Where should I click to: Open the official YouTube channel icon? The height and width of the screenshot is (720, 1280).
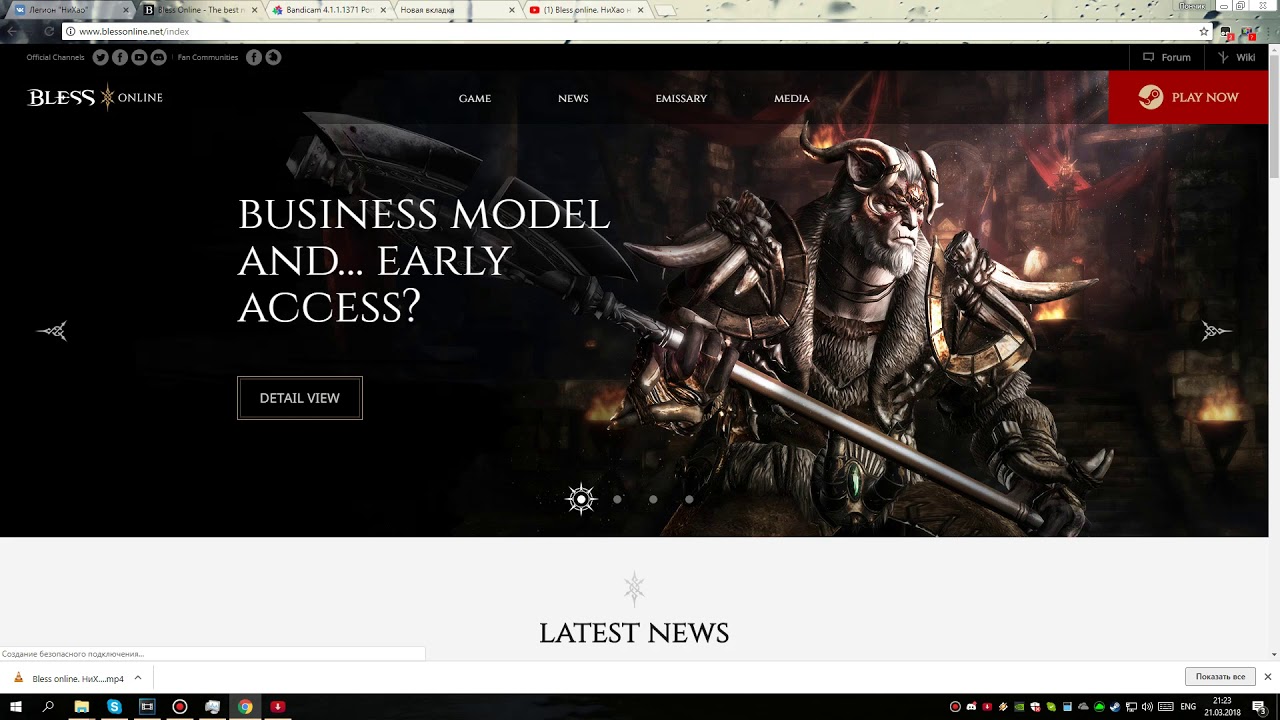pyautogui.click(x=139, y=57)
